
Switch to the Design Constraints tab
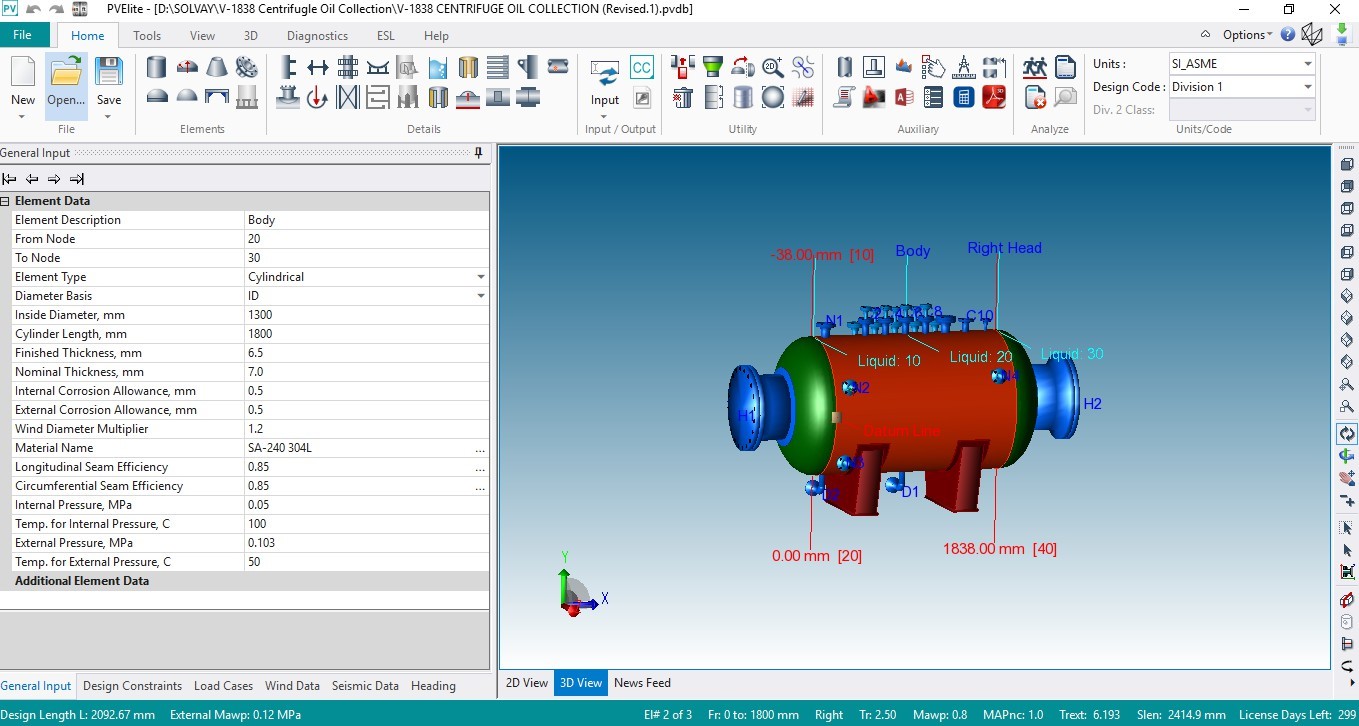point(132,686)
